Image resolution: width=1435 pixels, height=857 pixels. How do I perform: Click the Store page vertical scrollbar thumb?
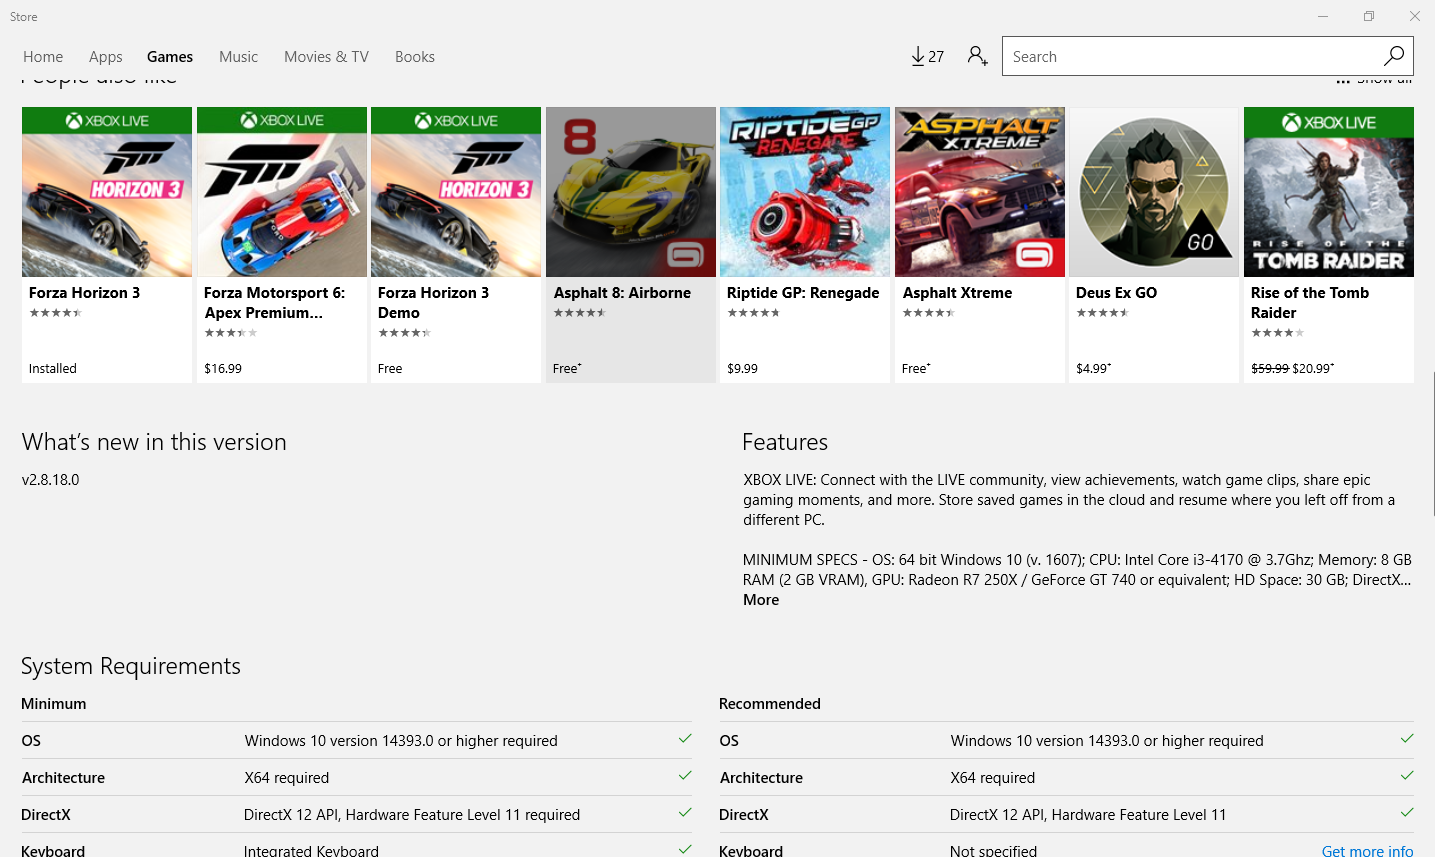pos(1432,444)
